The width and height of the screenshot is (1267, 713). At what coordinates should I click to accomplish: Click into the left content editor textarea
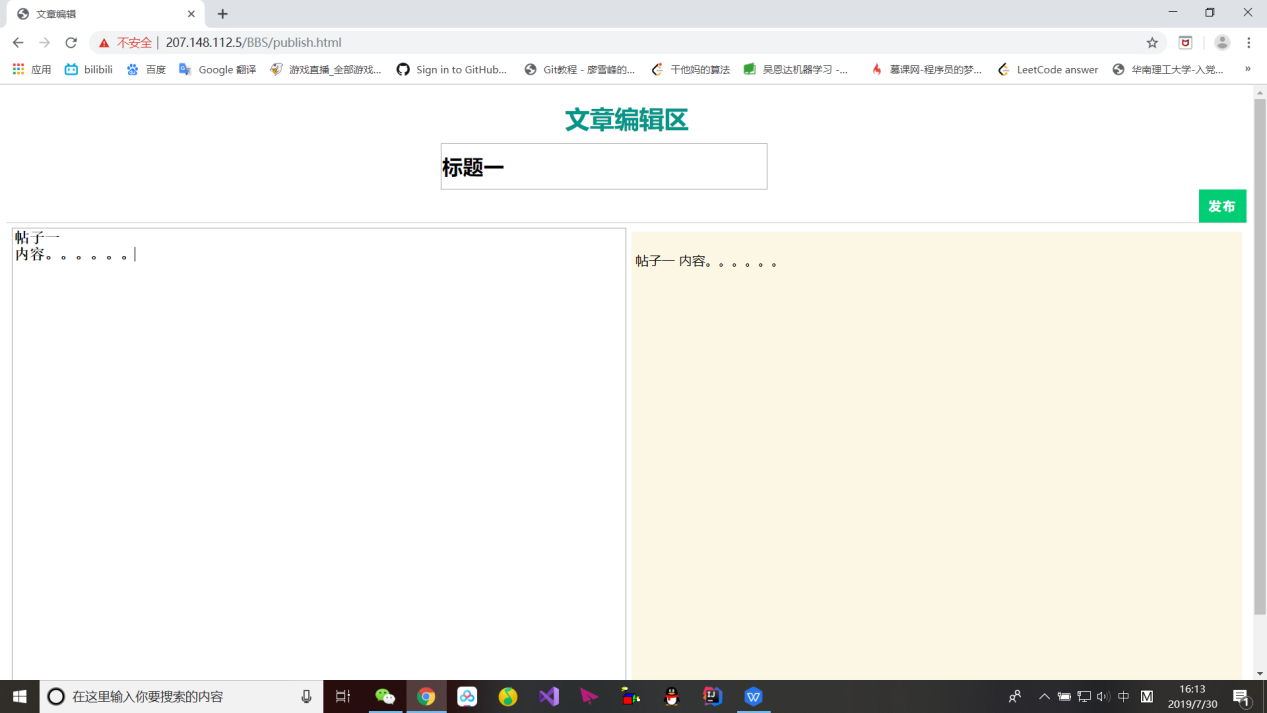tap(319, 454)
